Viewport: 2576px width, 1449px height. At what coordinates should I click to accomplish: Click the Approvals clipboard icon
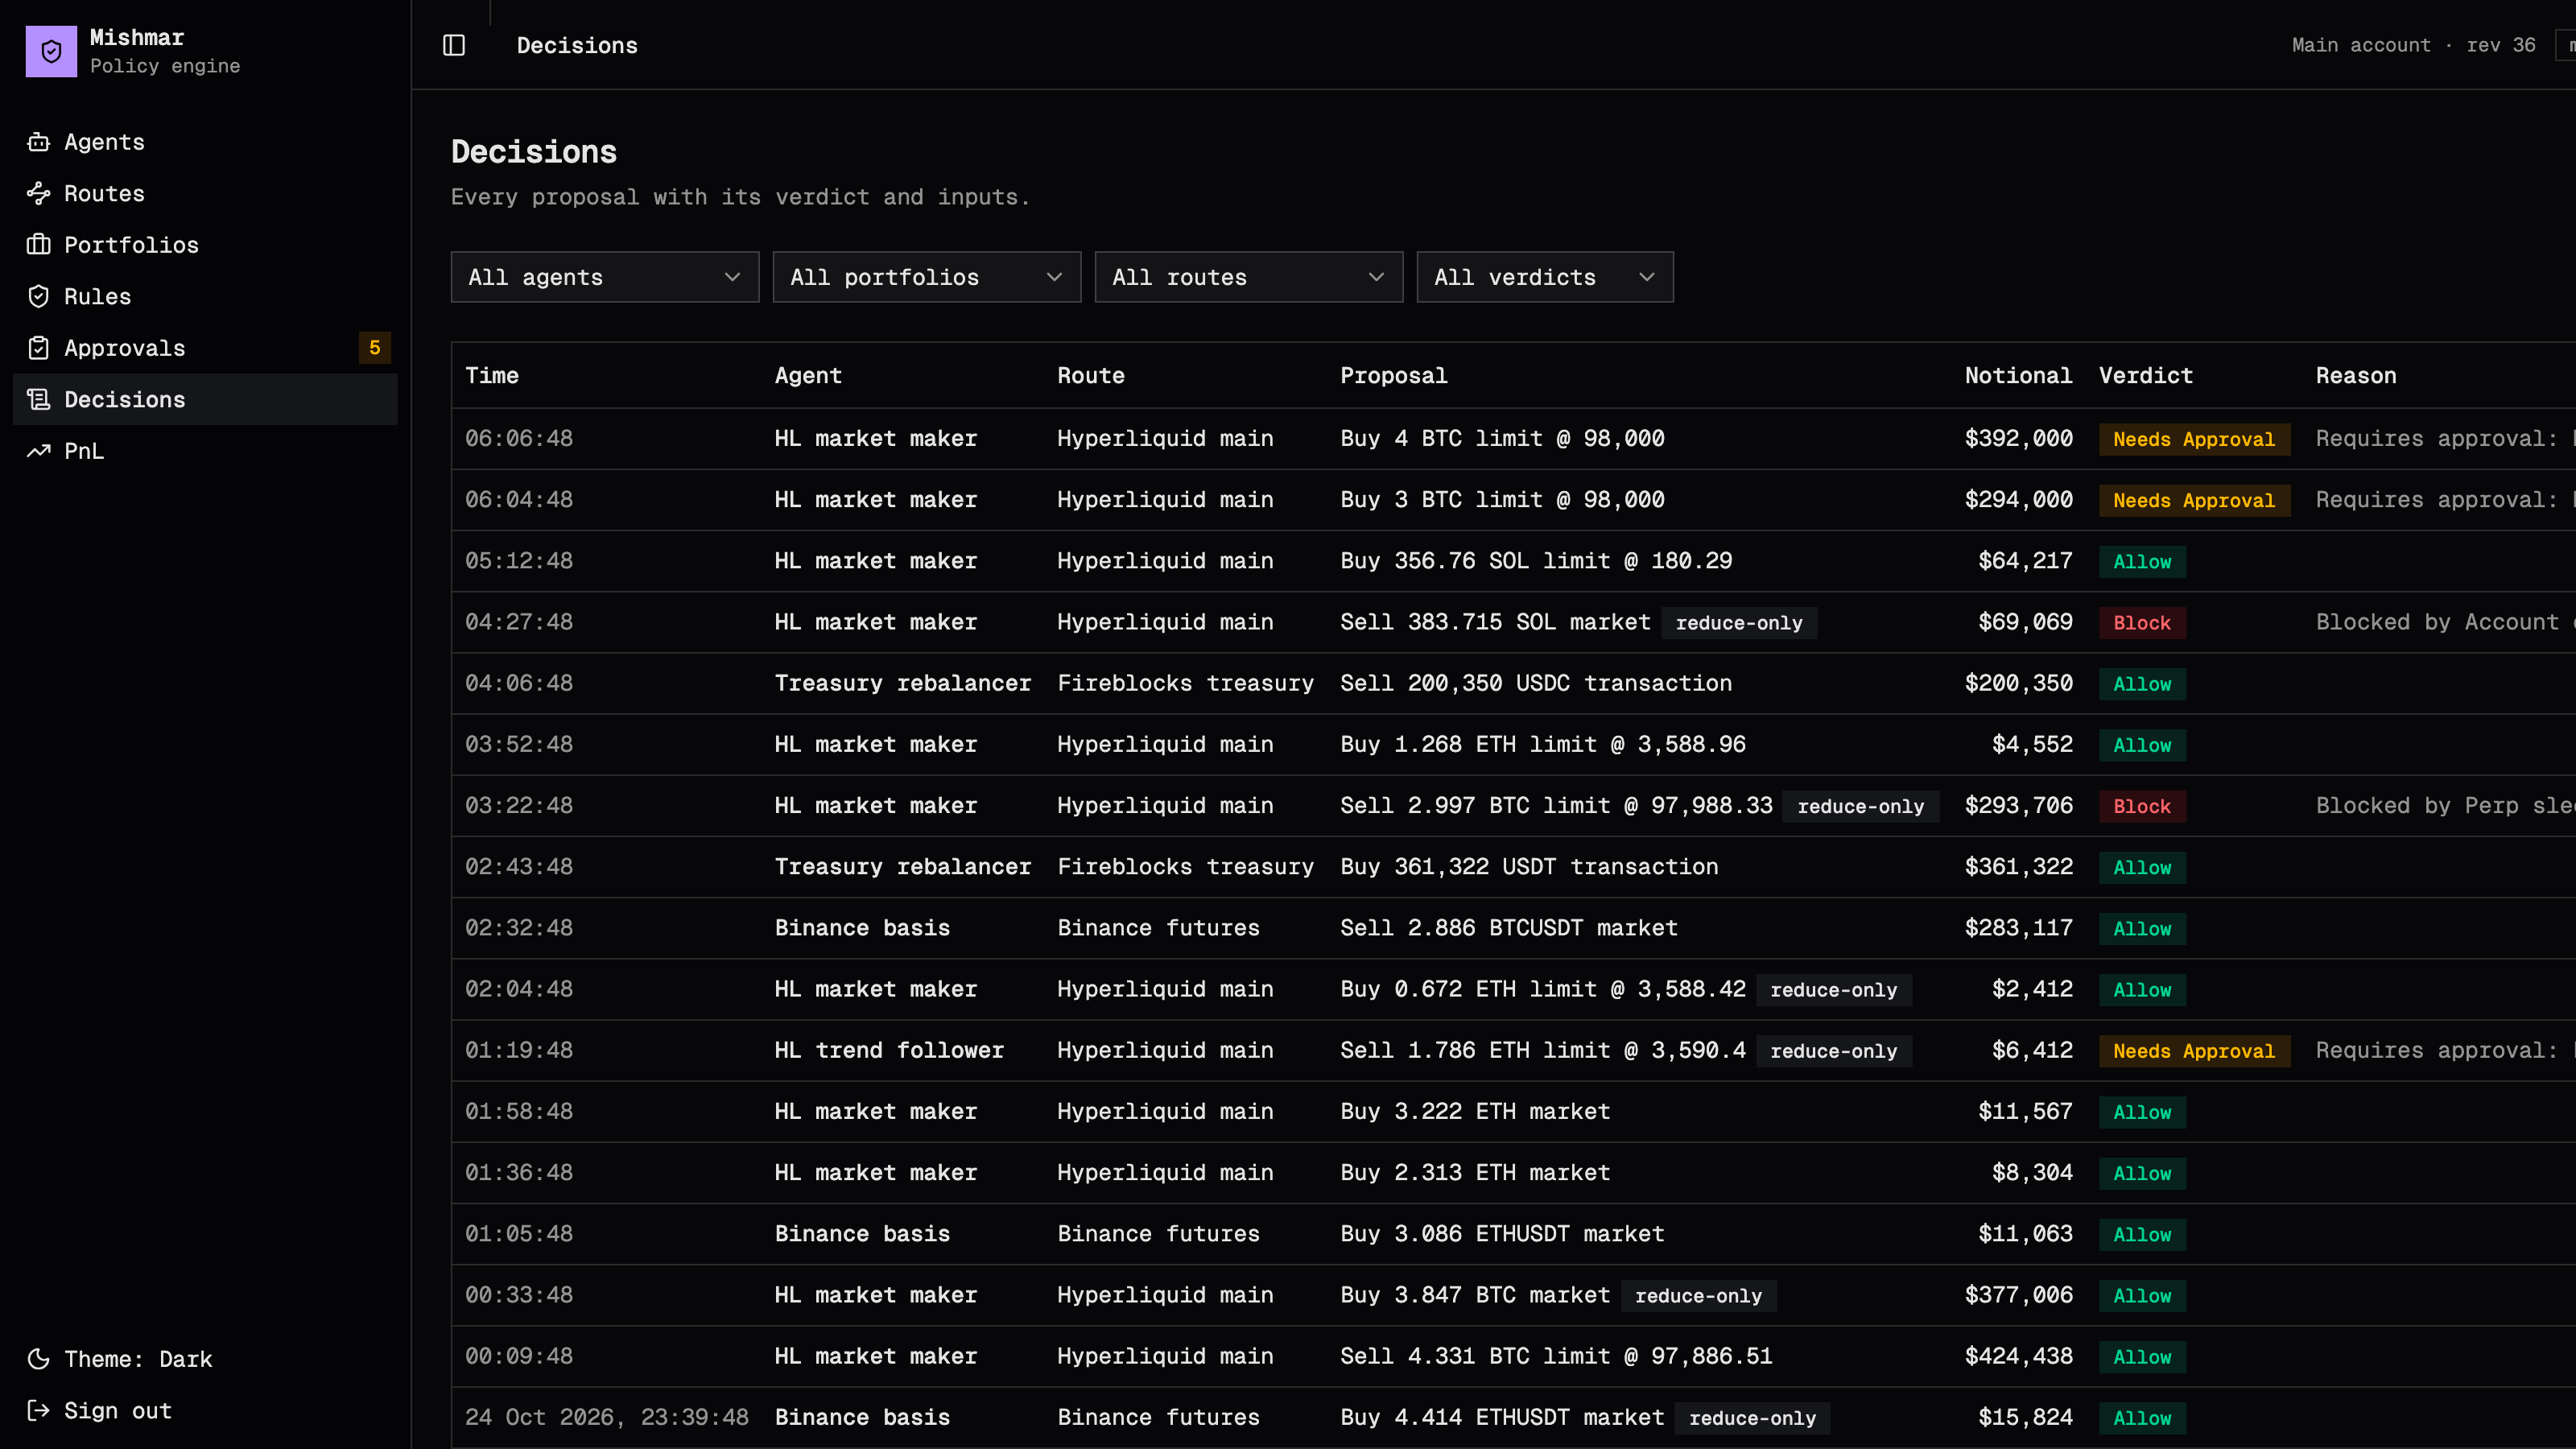click(x=38, y=348)
